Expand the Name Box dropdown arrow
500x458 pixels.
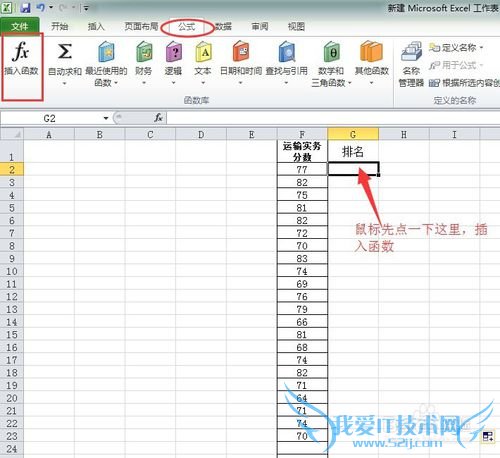pyautogui.click(x=106, y=118)
